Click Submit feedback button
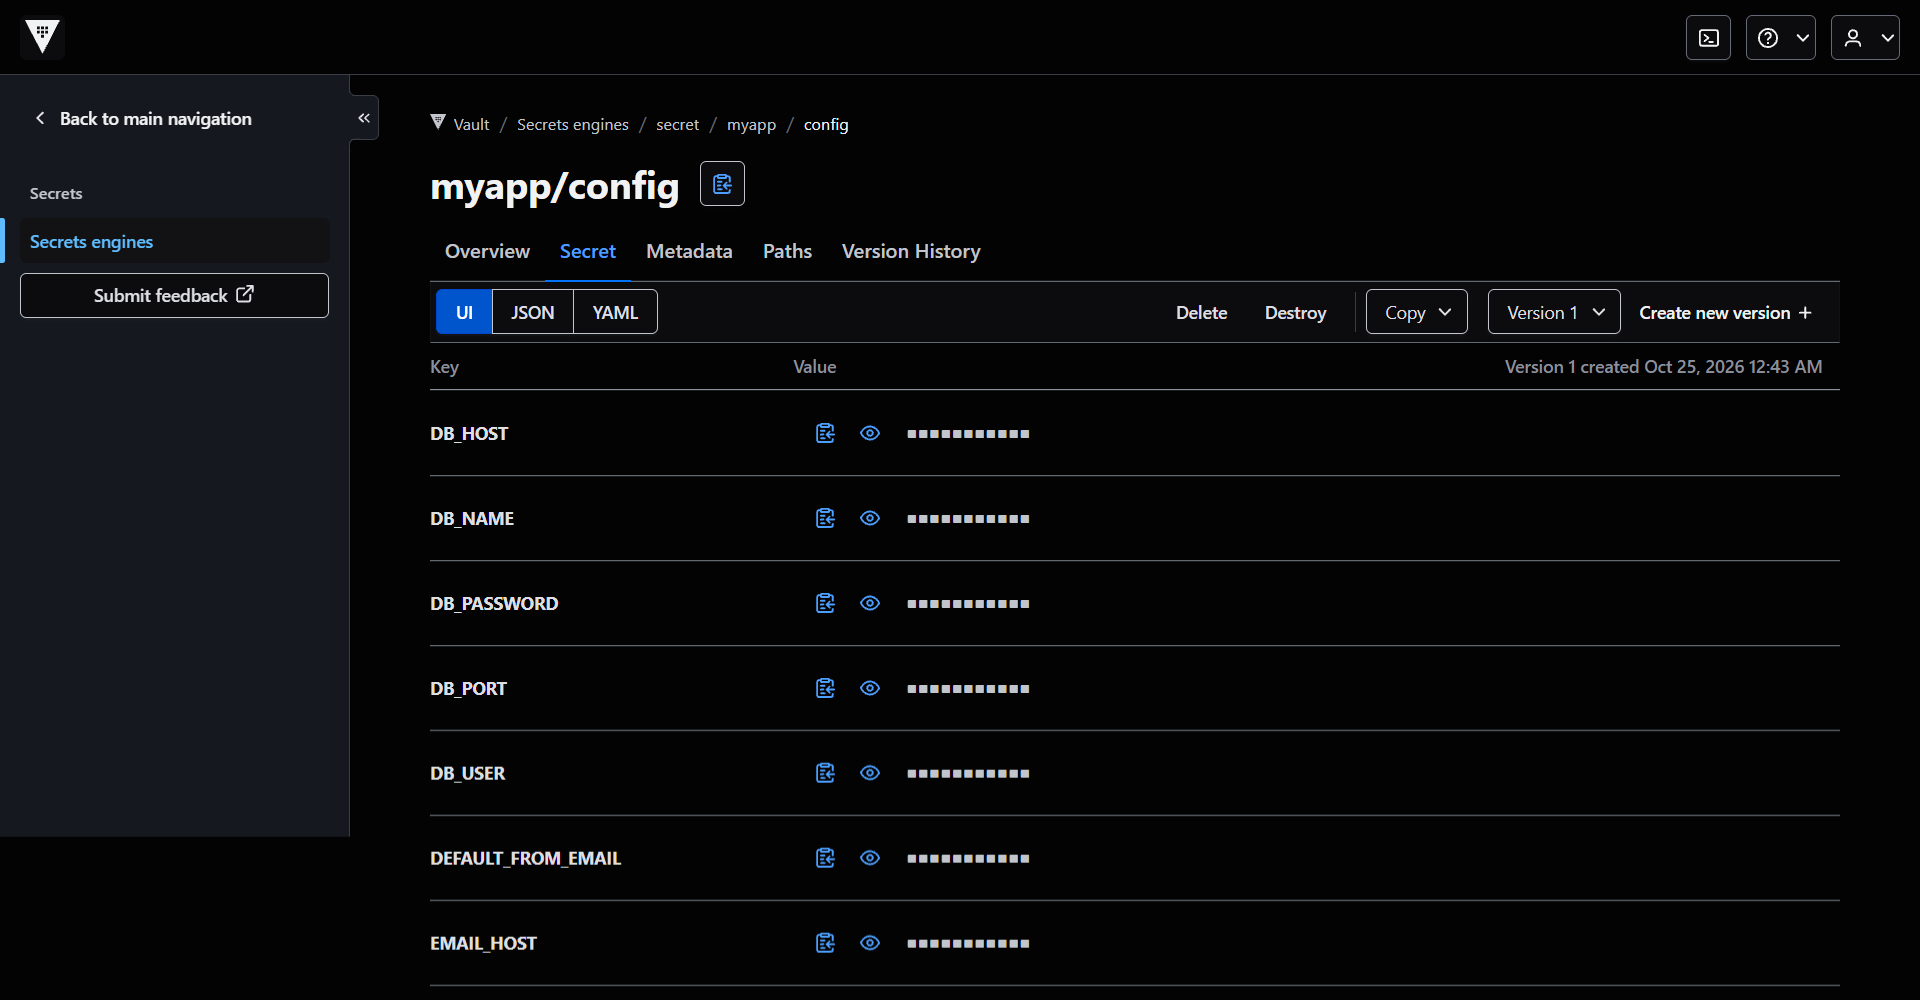This screenshot has width=1920, height=1000. (174, 295)
